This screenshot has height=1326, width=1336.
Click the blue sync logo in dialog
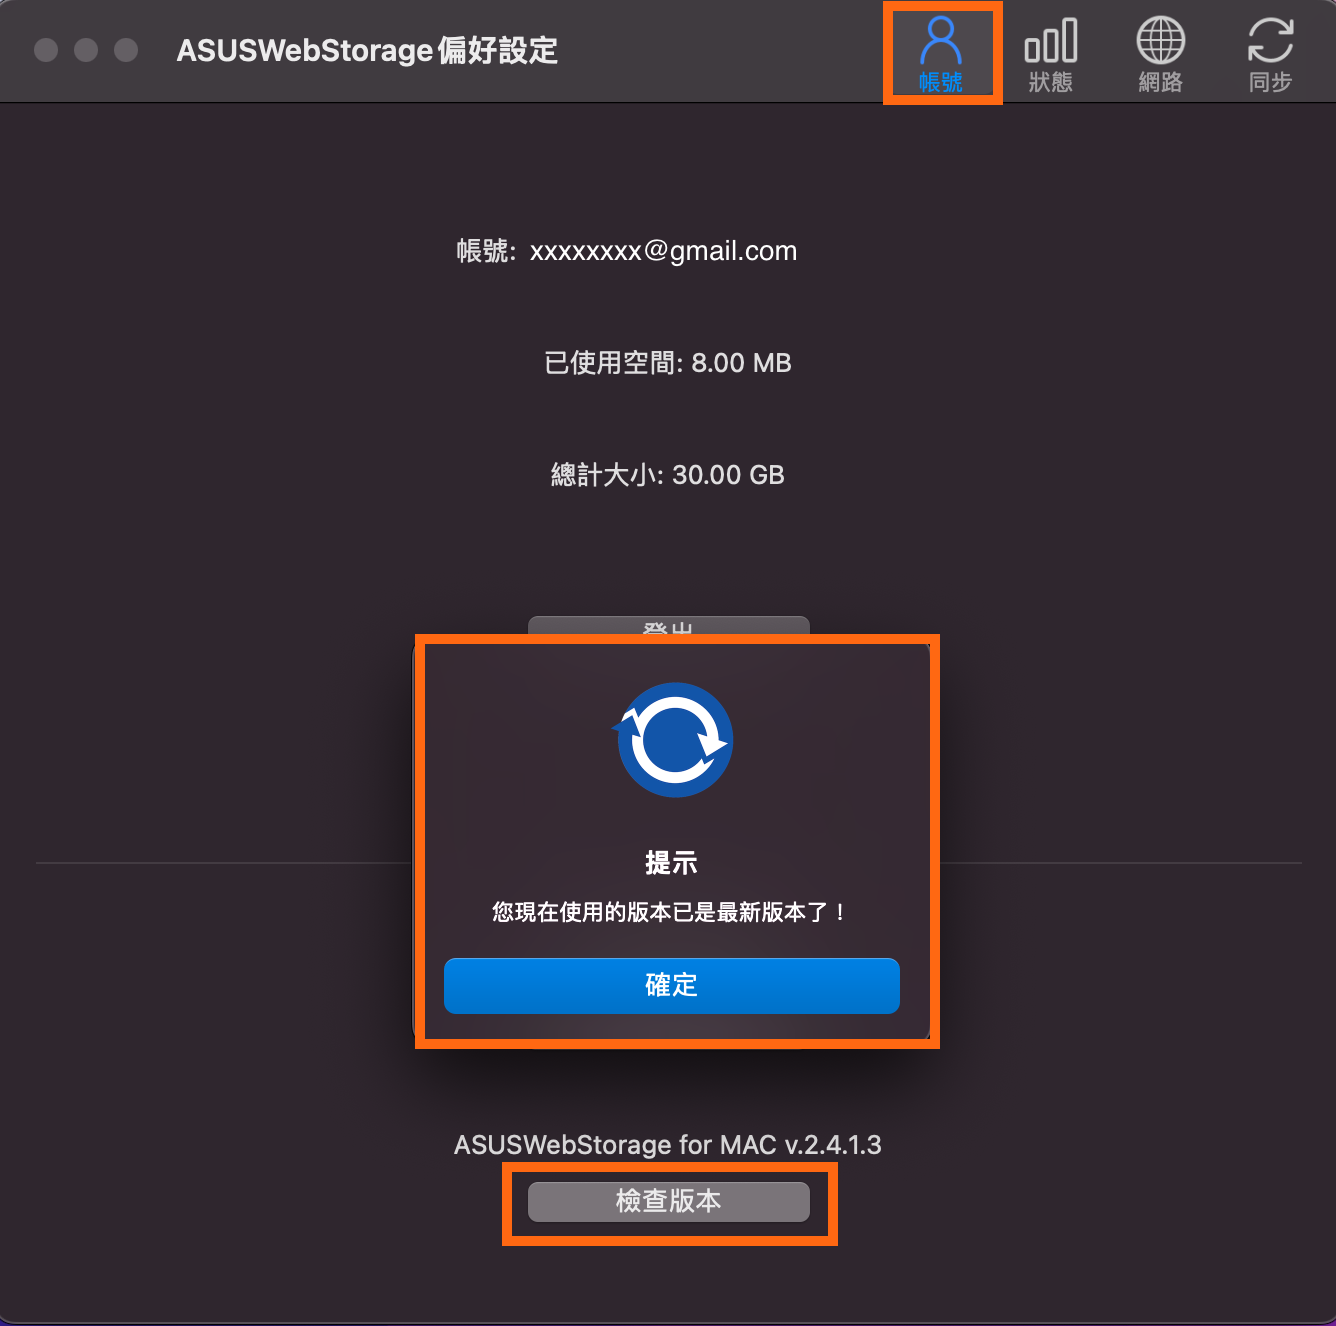click(x=675, y=740)
